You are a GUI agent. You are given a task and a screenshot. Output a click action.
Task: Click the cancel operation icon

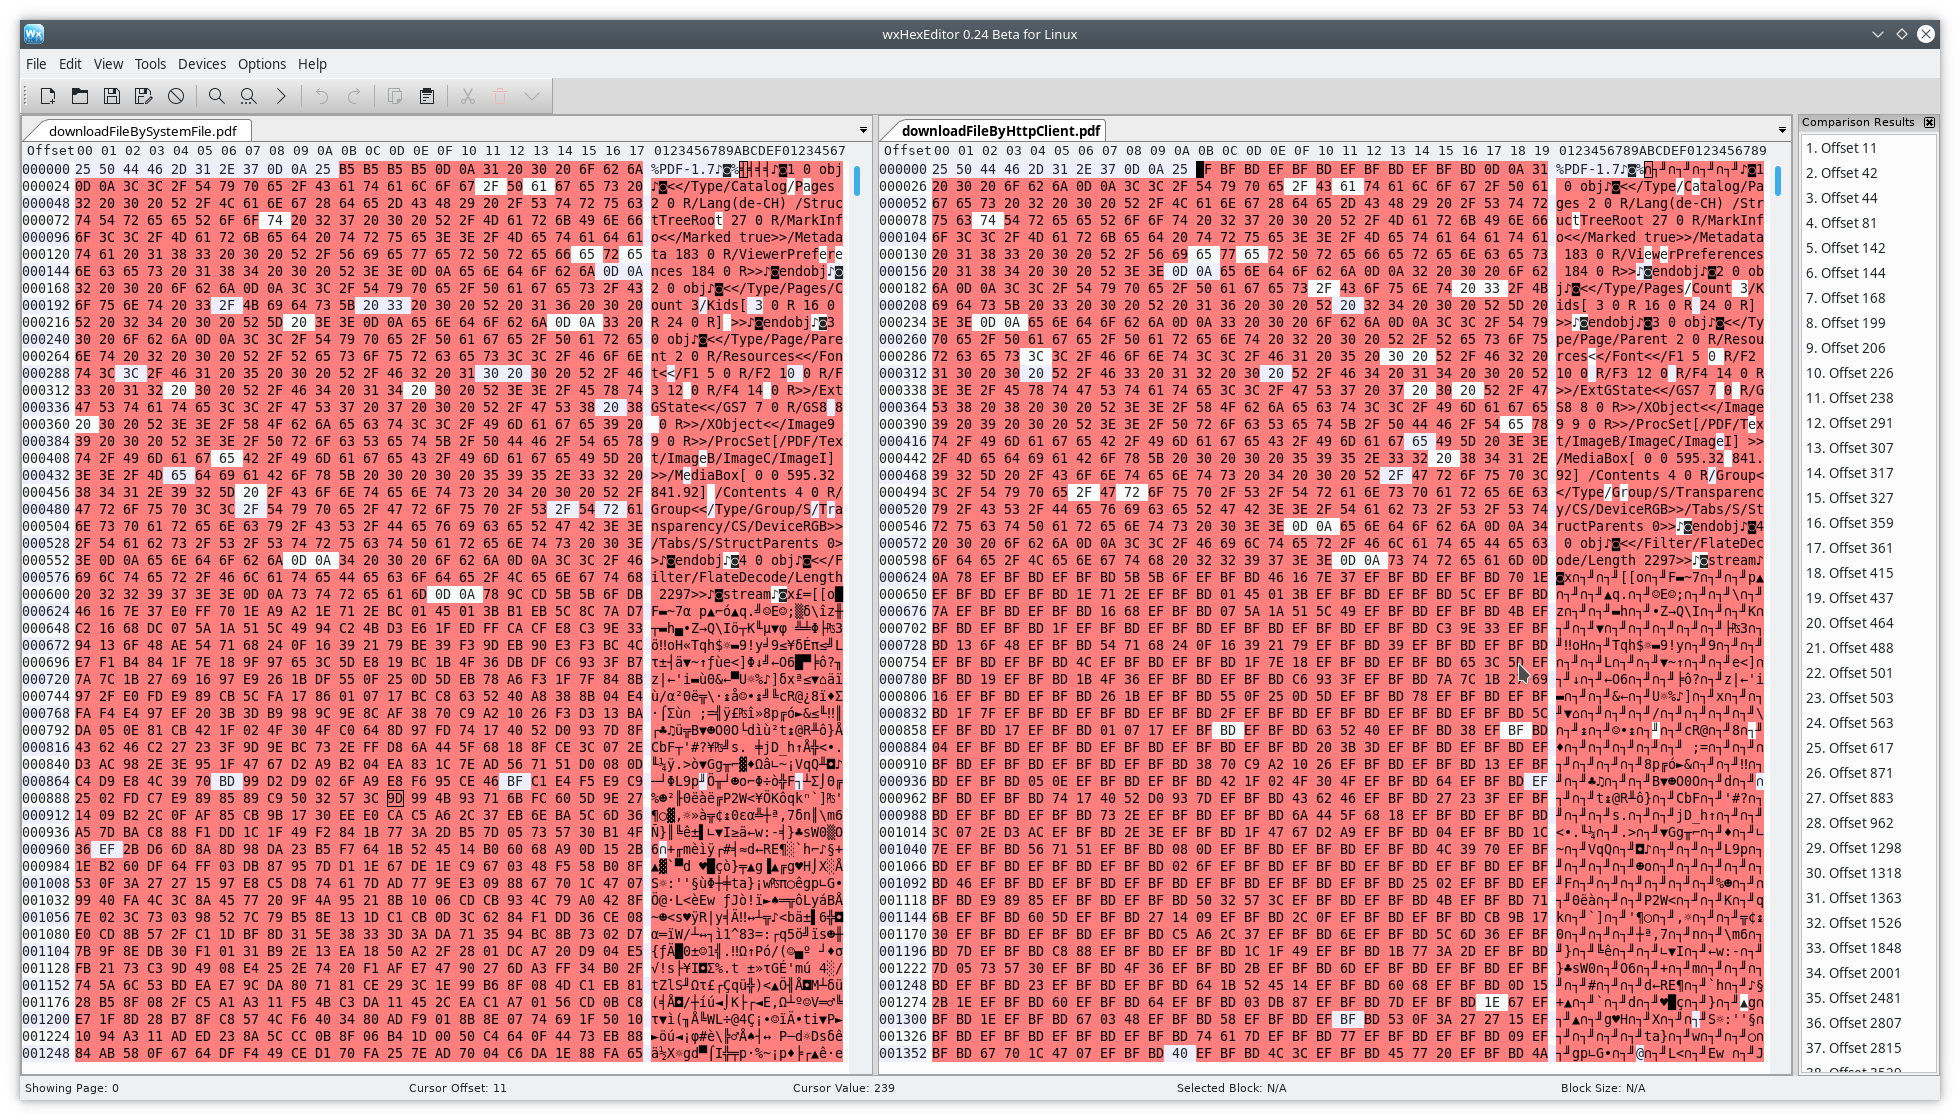(x=177, y=96)
